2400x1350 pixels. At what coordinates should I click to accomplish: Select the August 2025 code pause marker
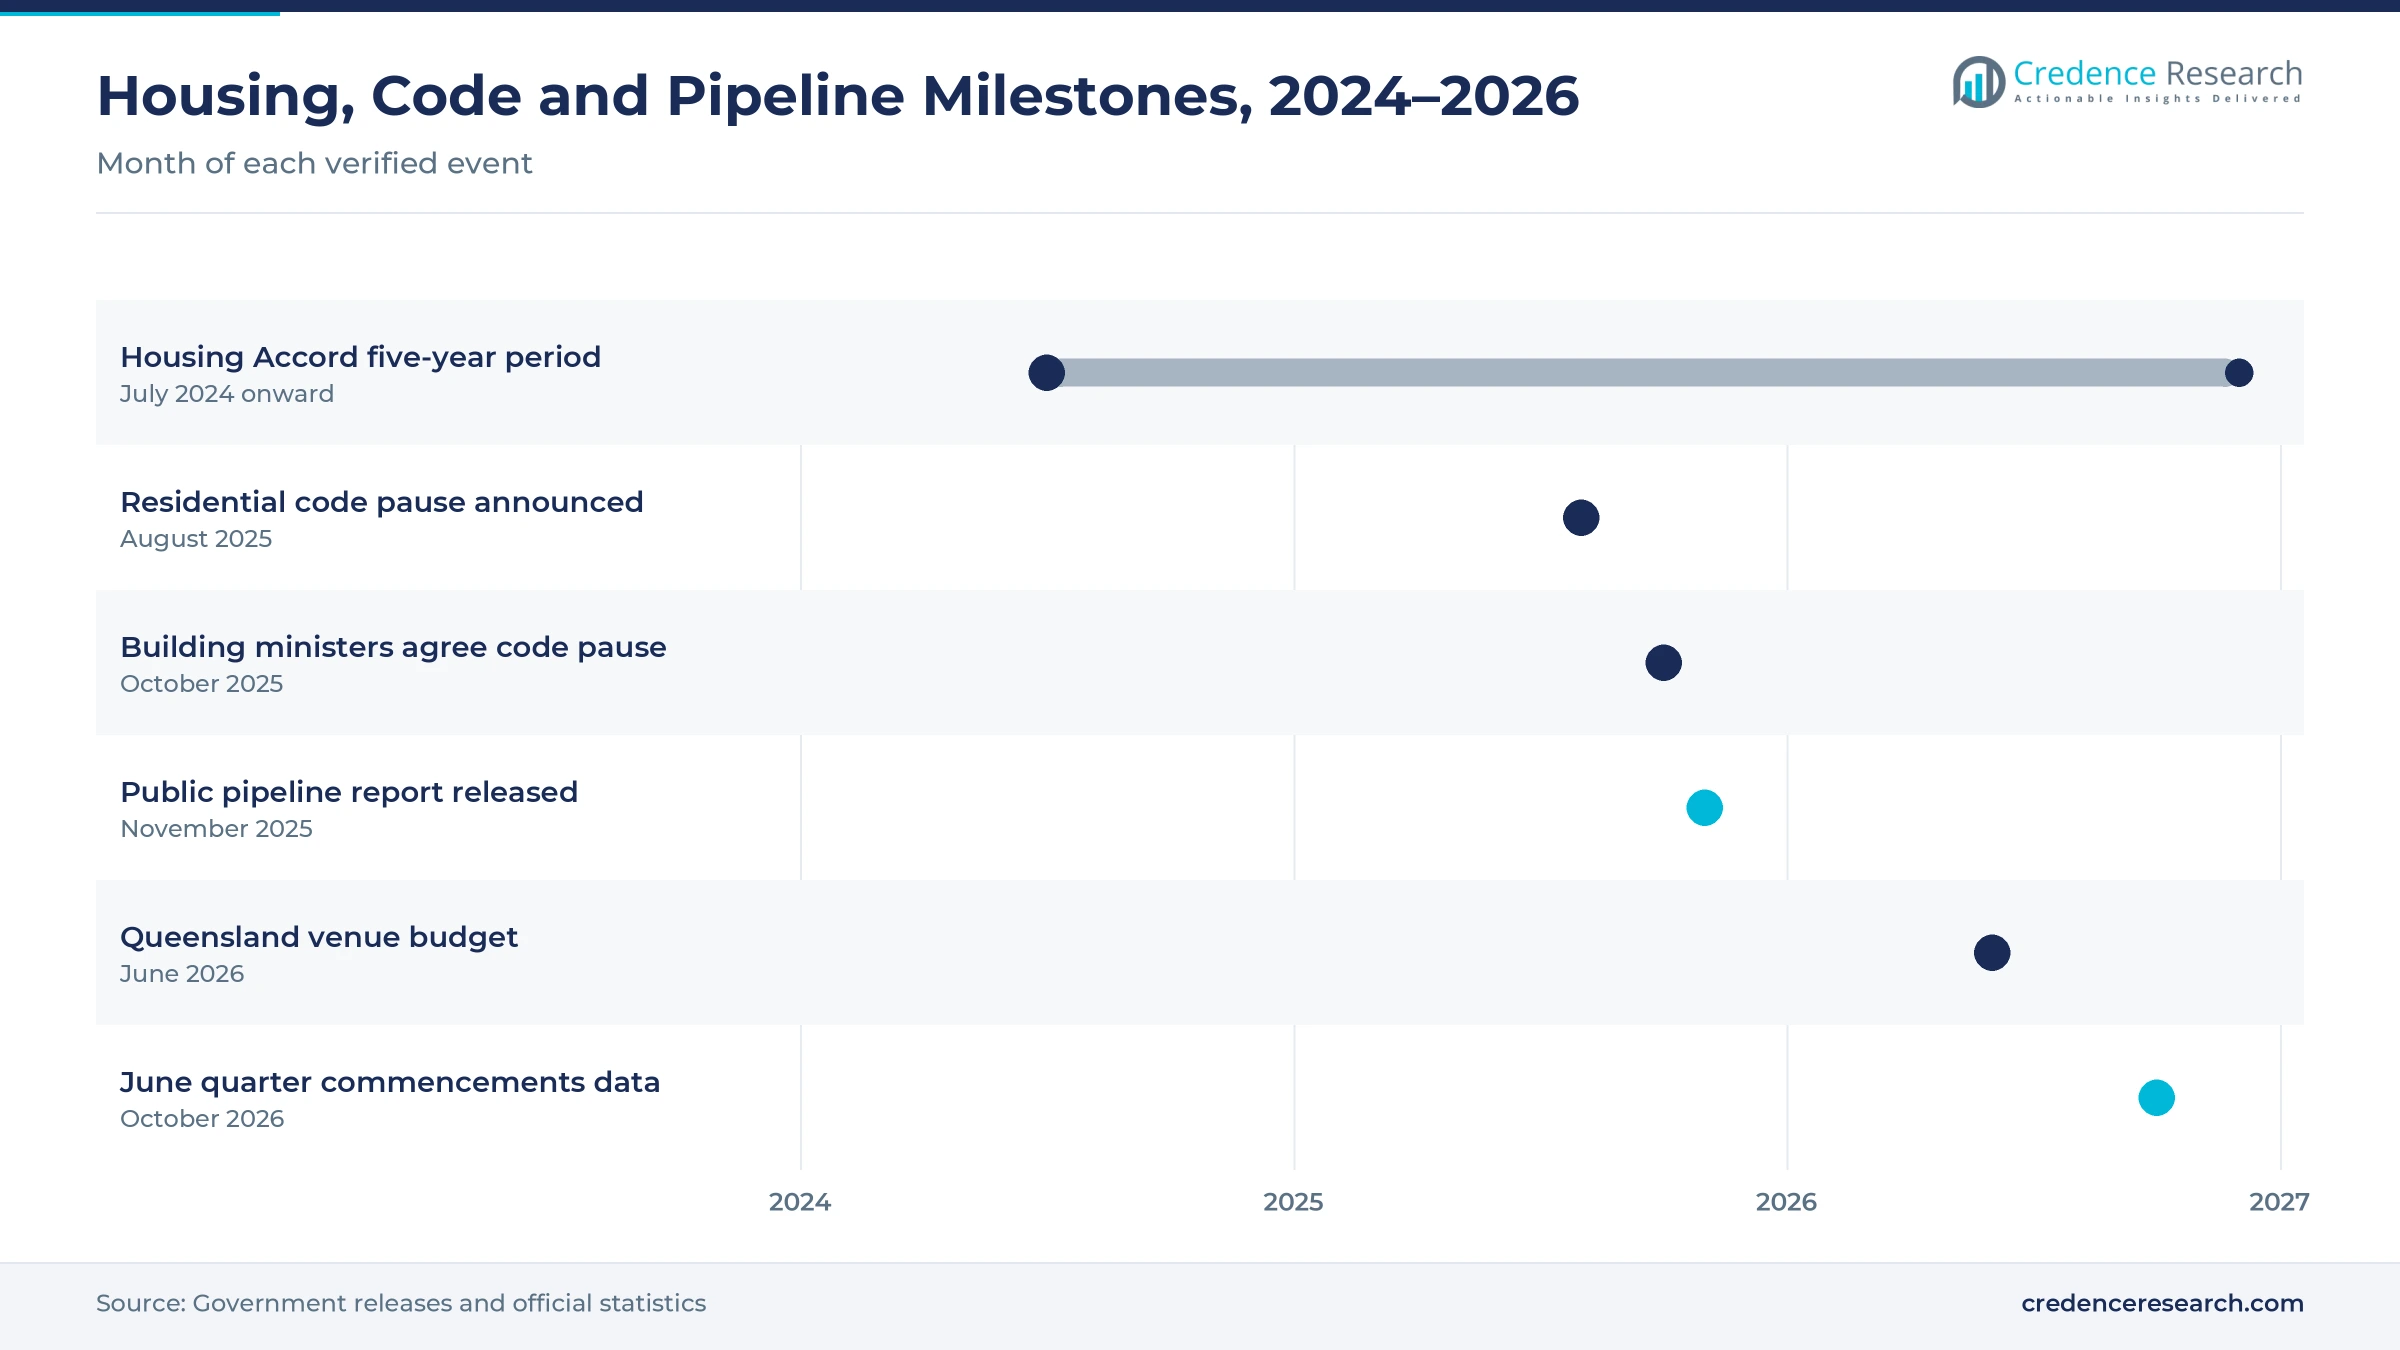click(1581, 518)
